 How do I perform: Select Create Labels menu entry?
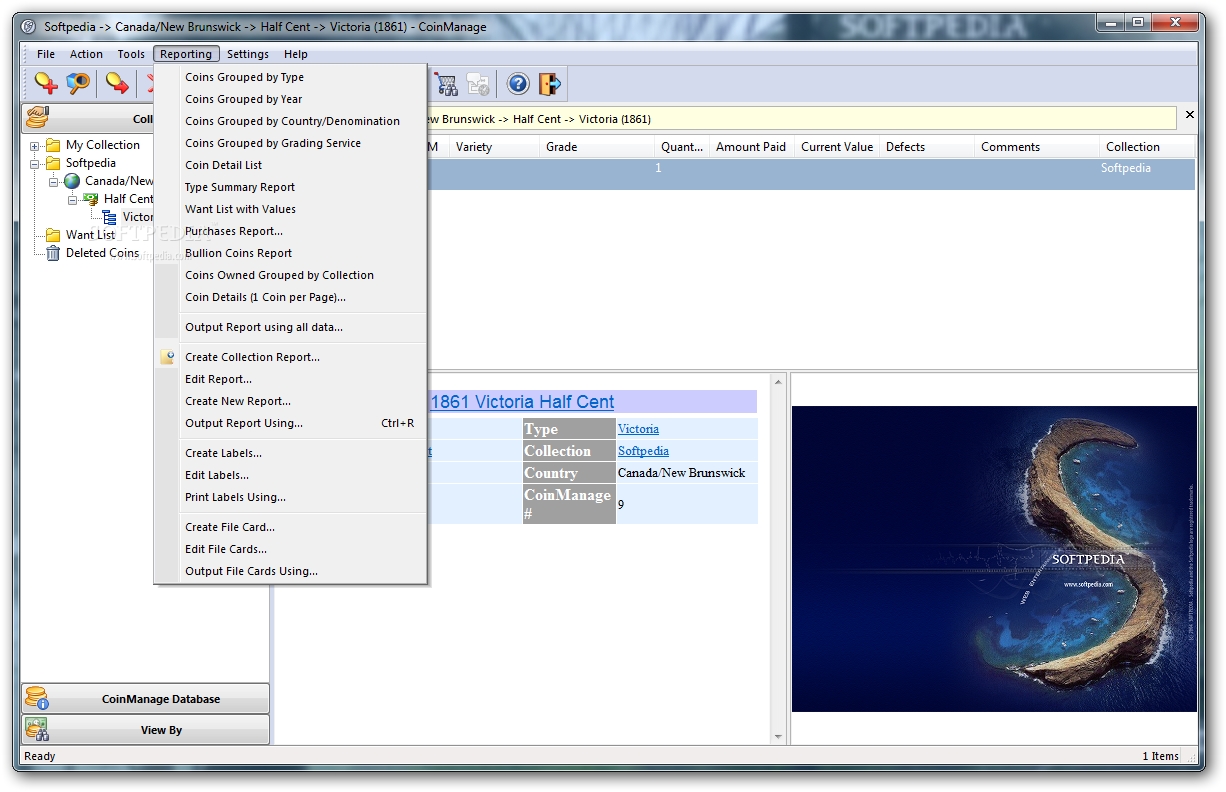click(291, 453)
